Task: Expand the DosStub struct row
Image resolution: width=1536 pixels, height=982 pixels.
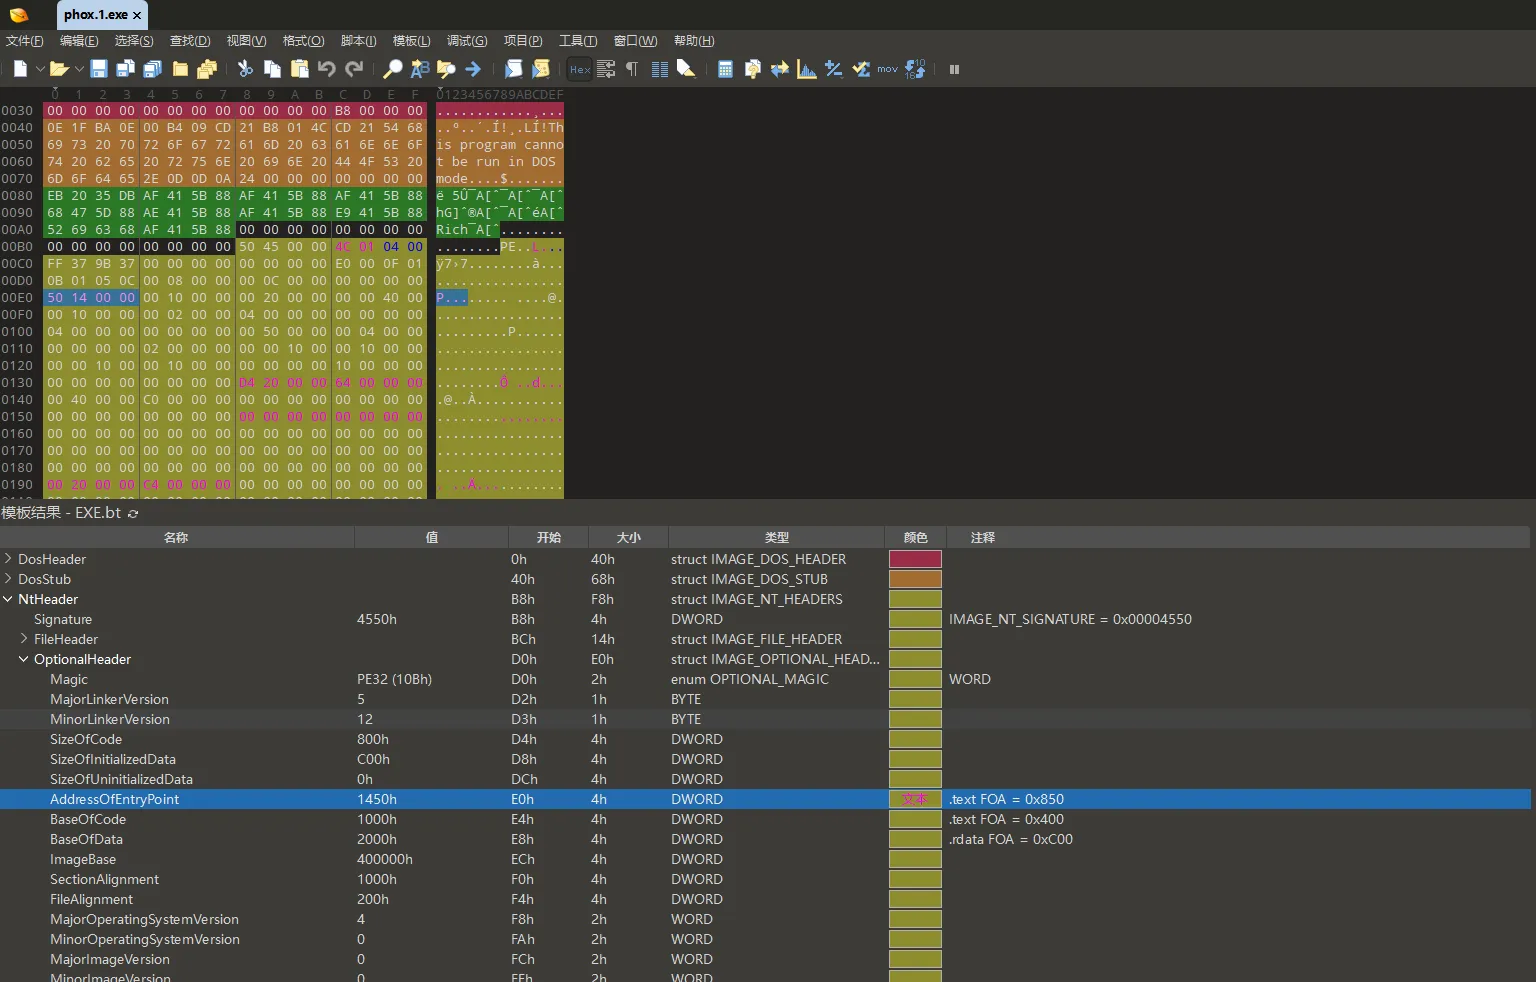Action: click(x=8, y=578)
